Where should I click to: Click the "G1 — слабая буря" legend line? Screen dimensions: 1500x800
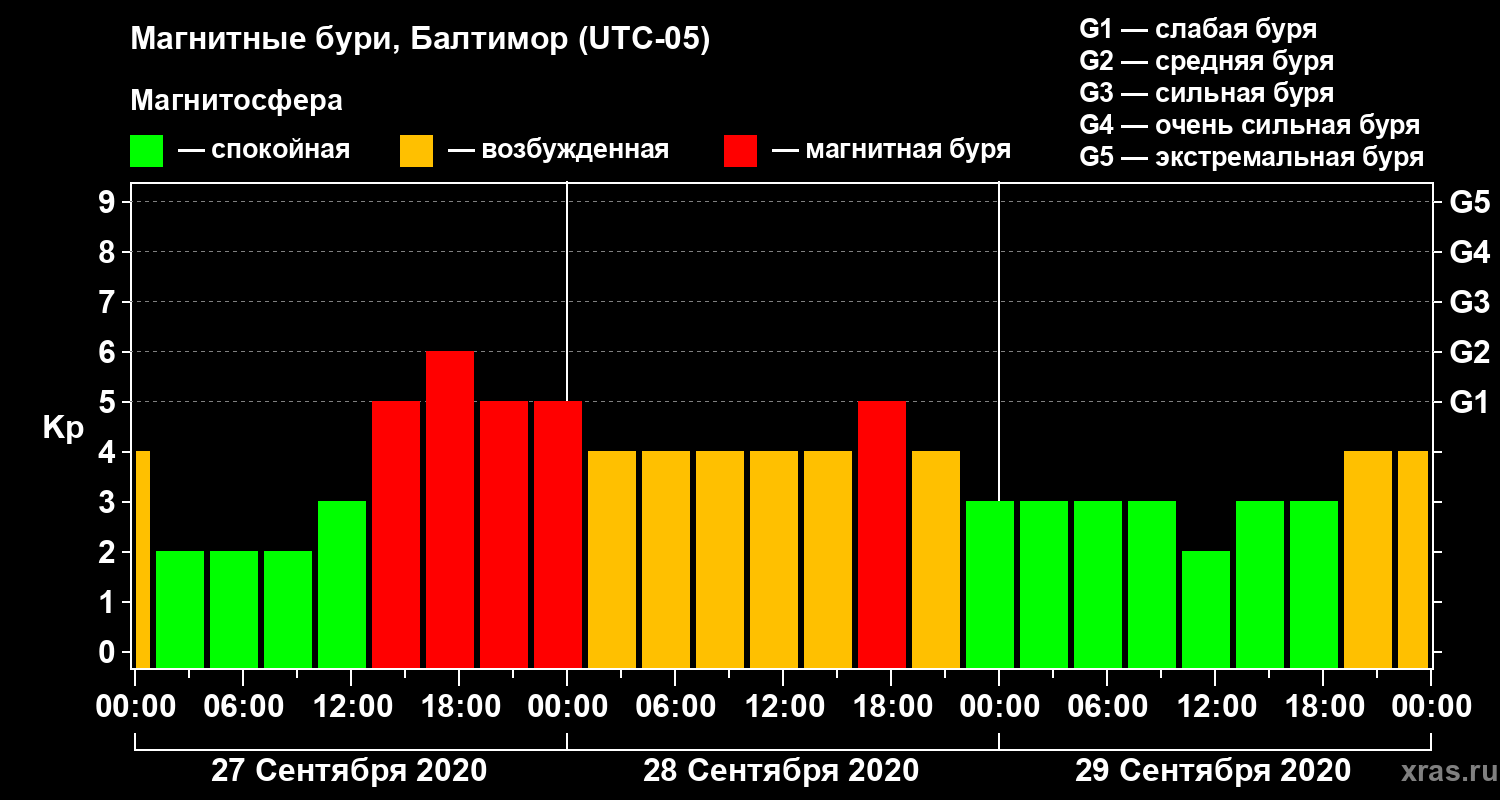click(1198, 29)
